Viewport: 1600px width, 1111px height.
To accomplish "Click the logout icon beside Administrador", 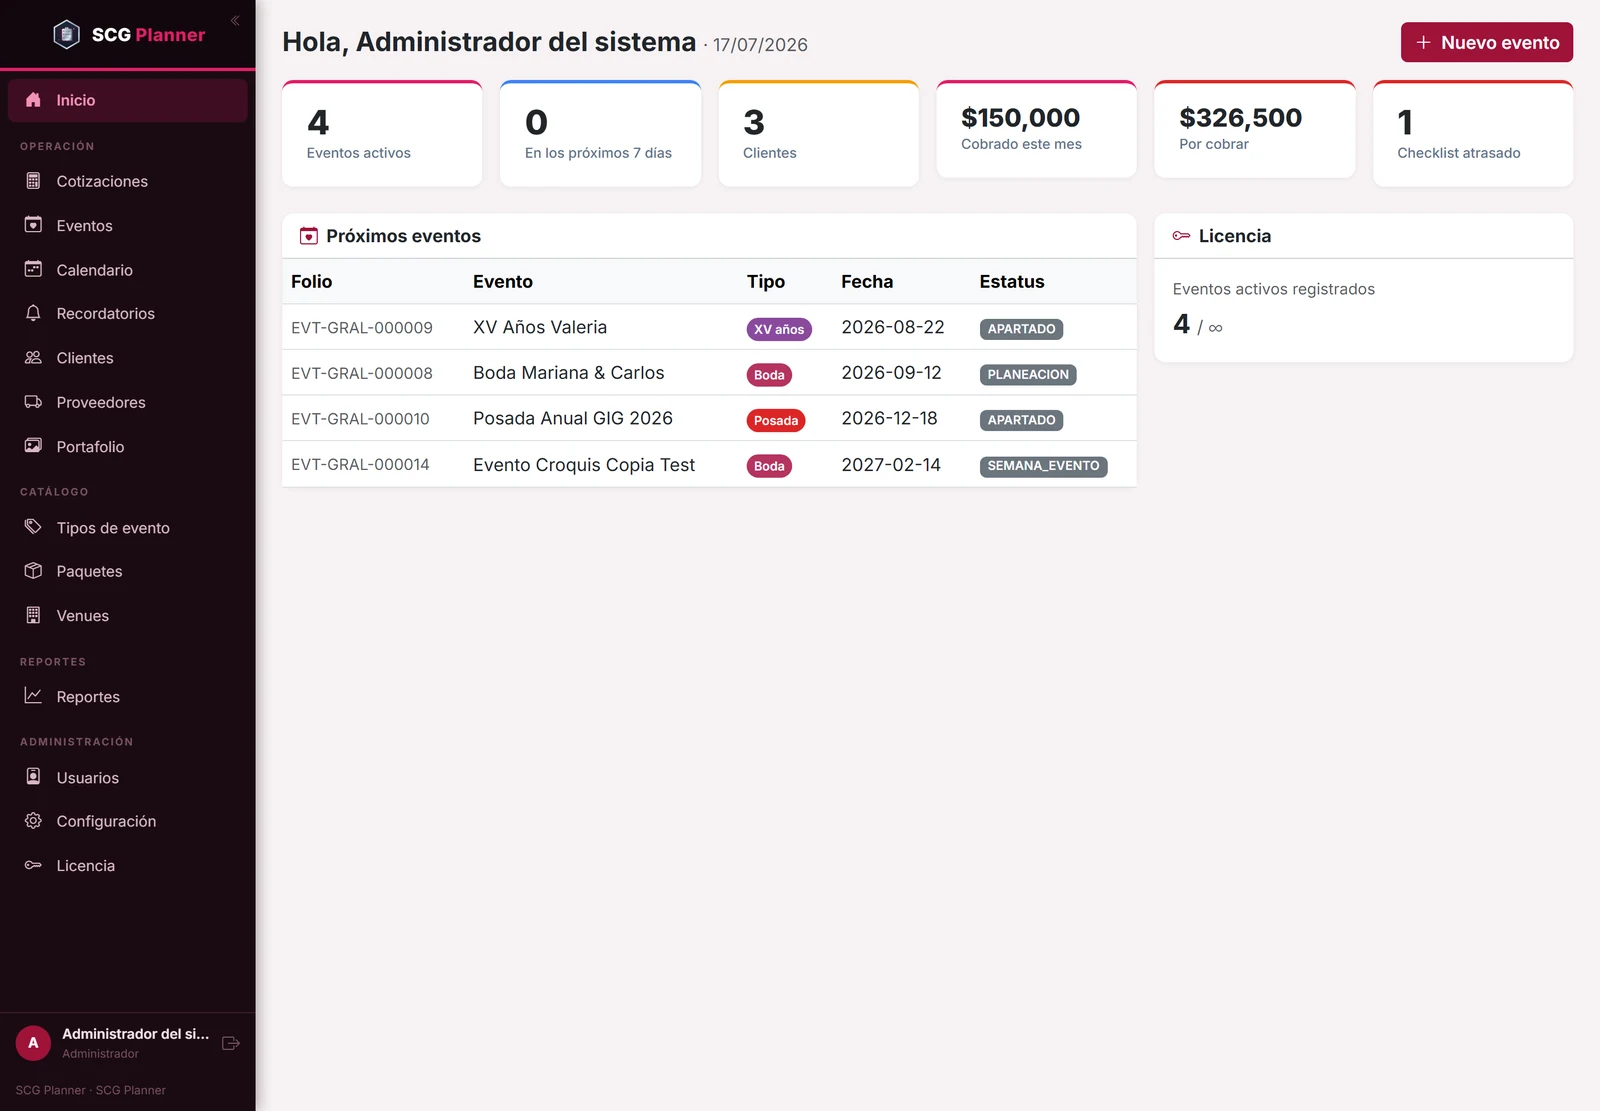I will click(231, 1043).
